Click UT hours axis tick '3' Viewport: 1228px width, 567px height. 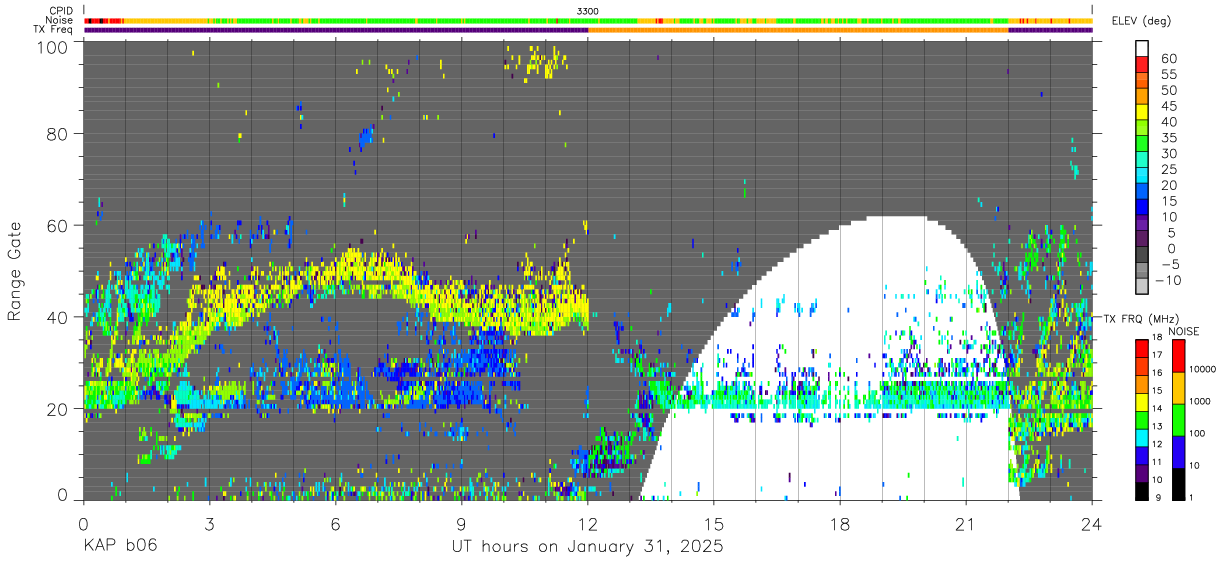(x=210, y=523)
